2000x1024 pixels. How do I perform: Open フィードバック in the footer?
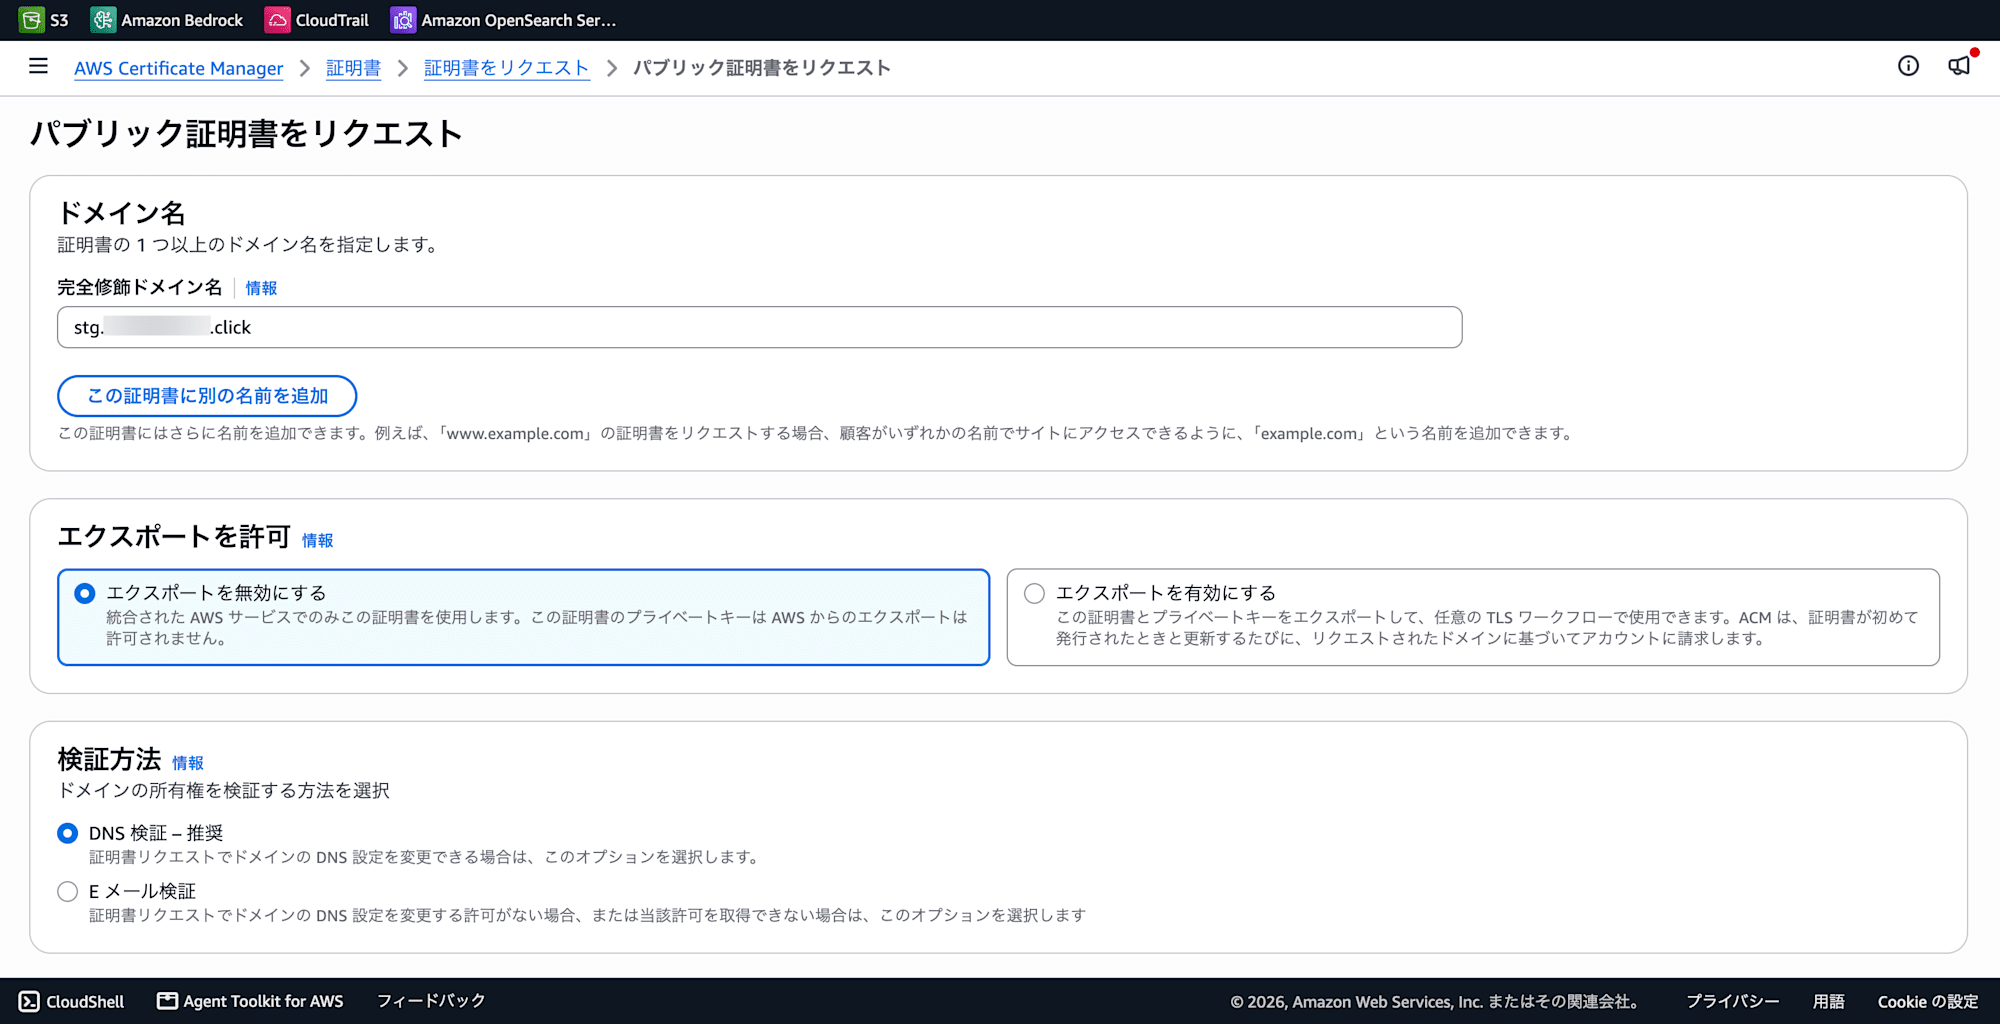(x=431, y=1001)
